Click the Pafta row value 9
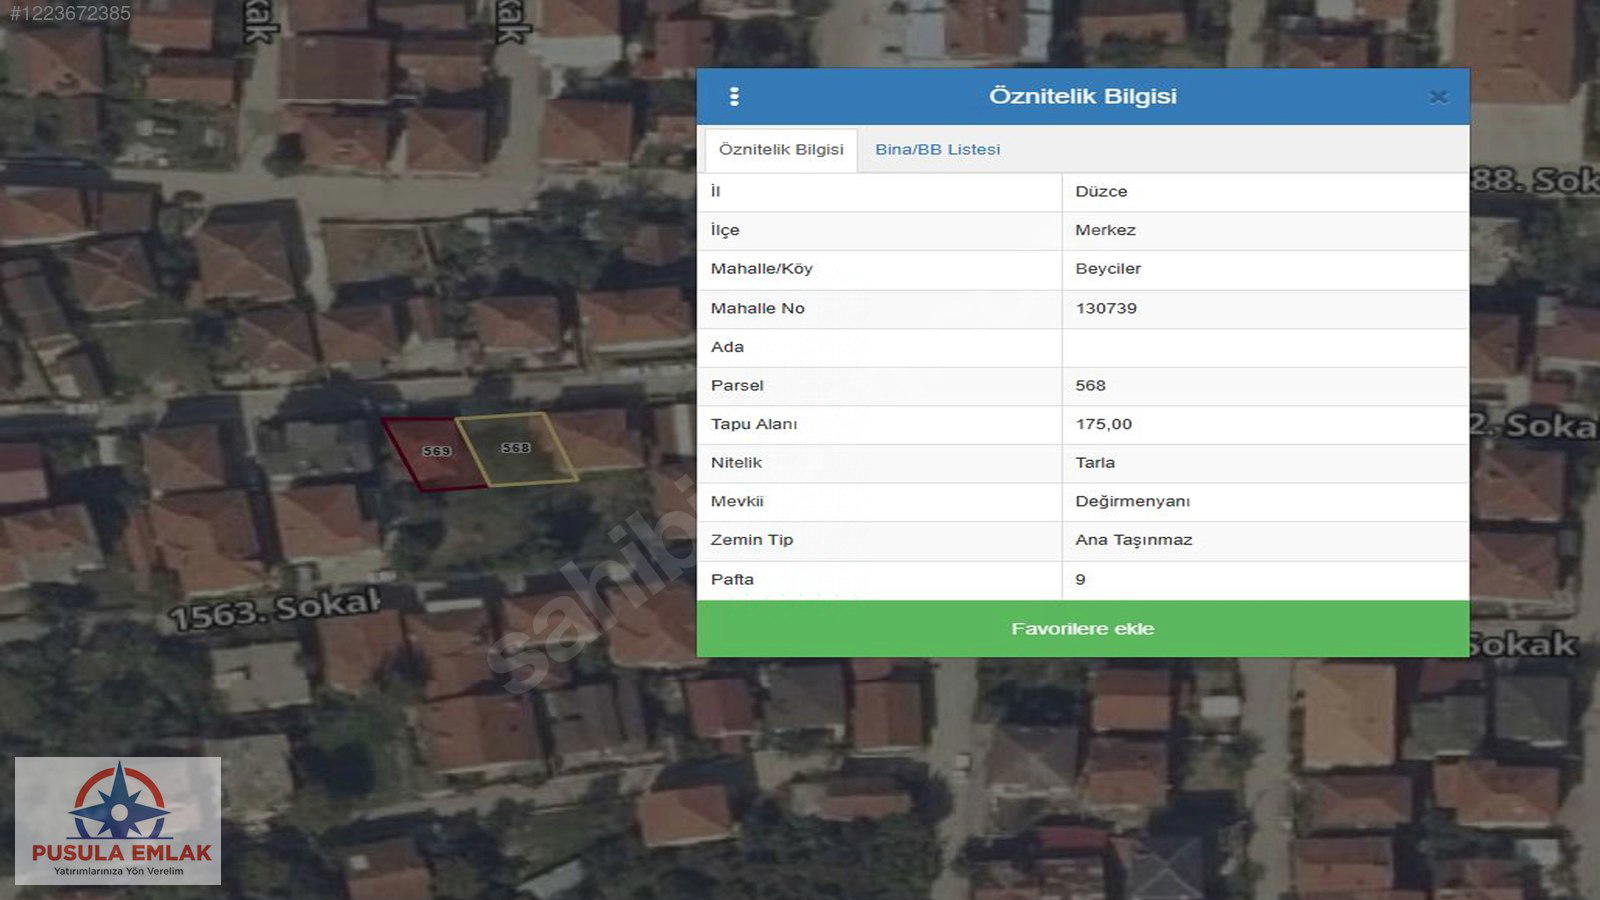The height and width of the screenshot is (900, 1600). click(x=1080, y=579)
